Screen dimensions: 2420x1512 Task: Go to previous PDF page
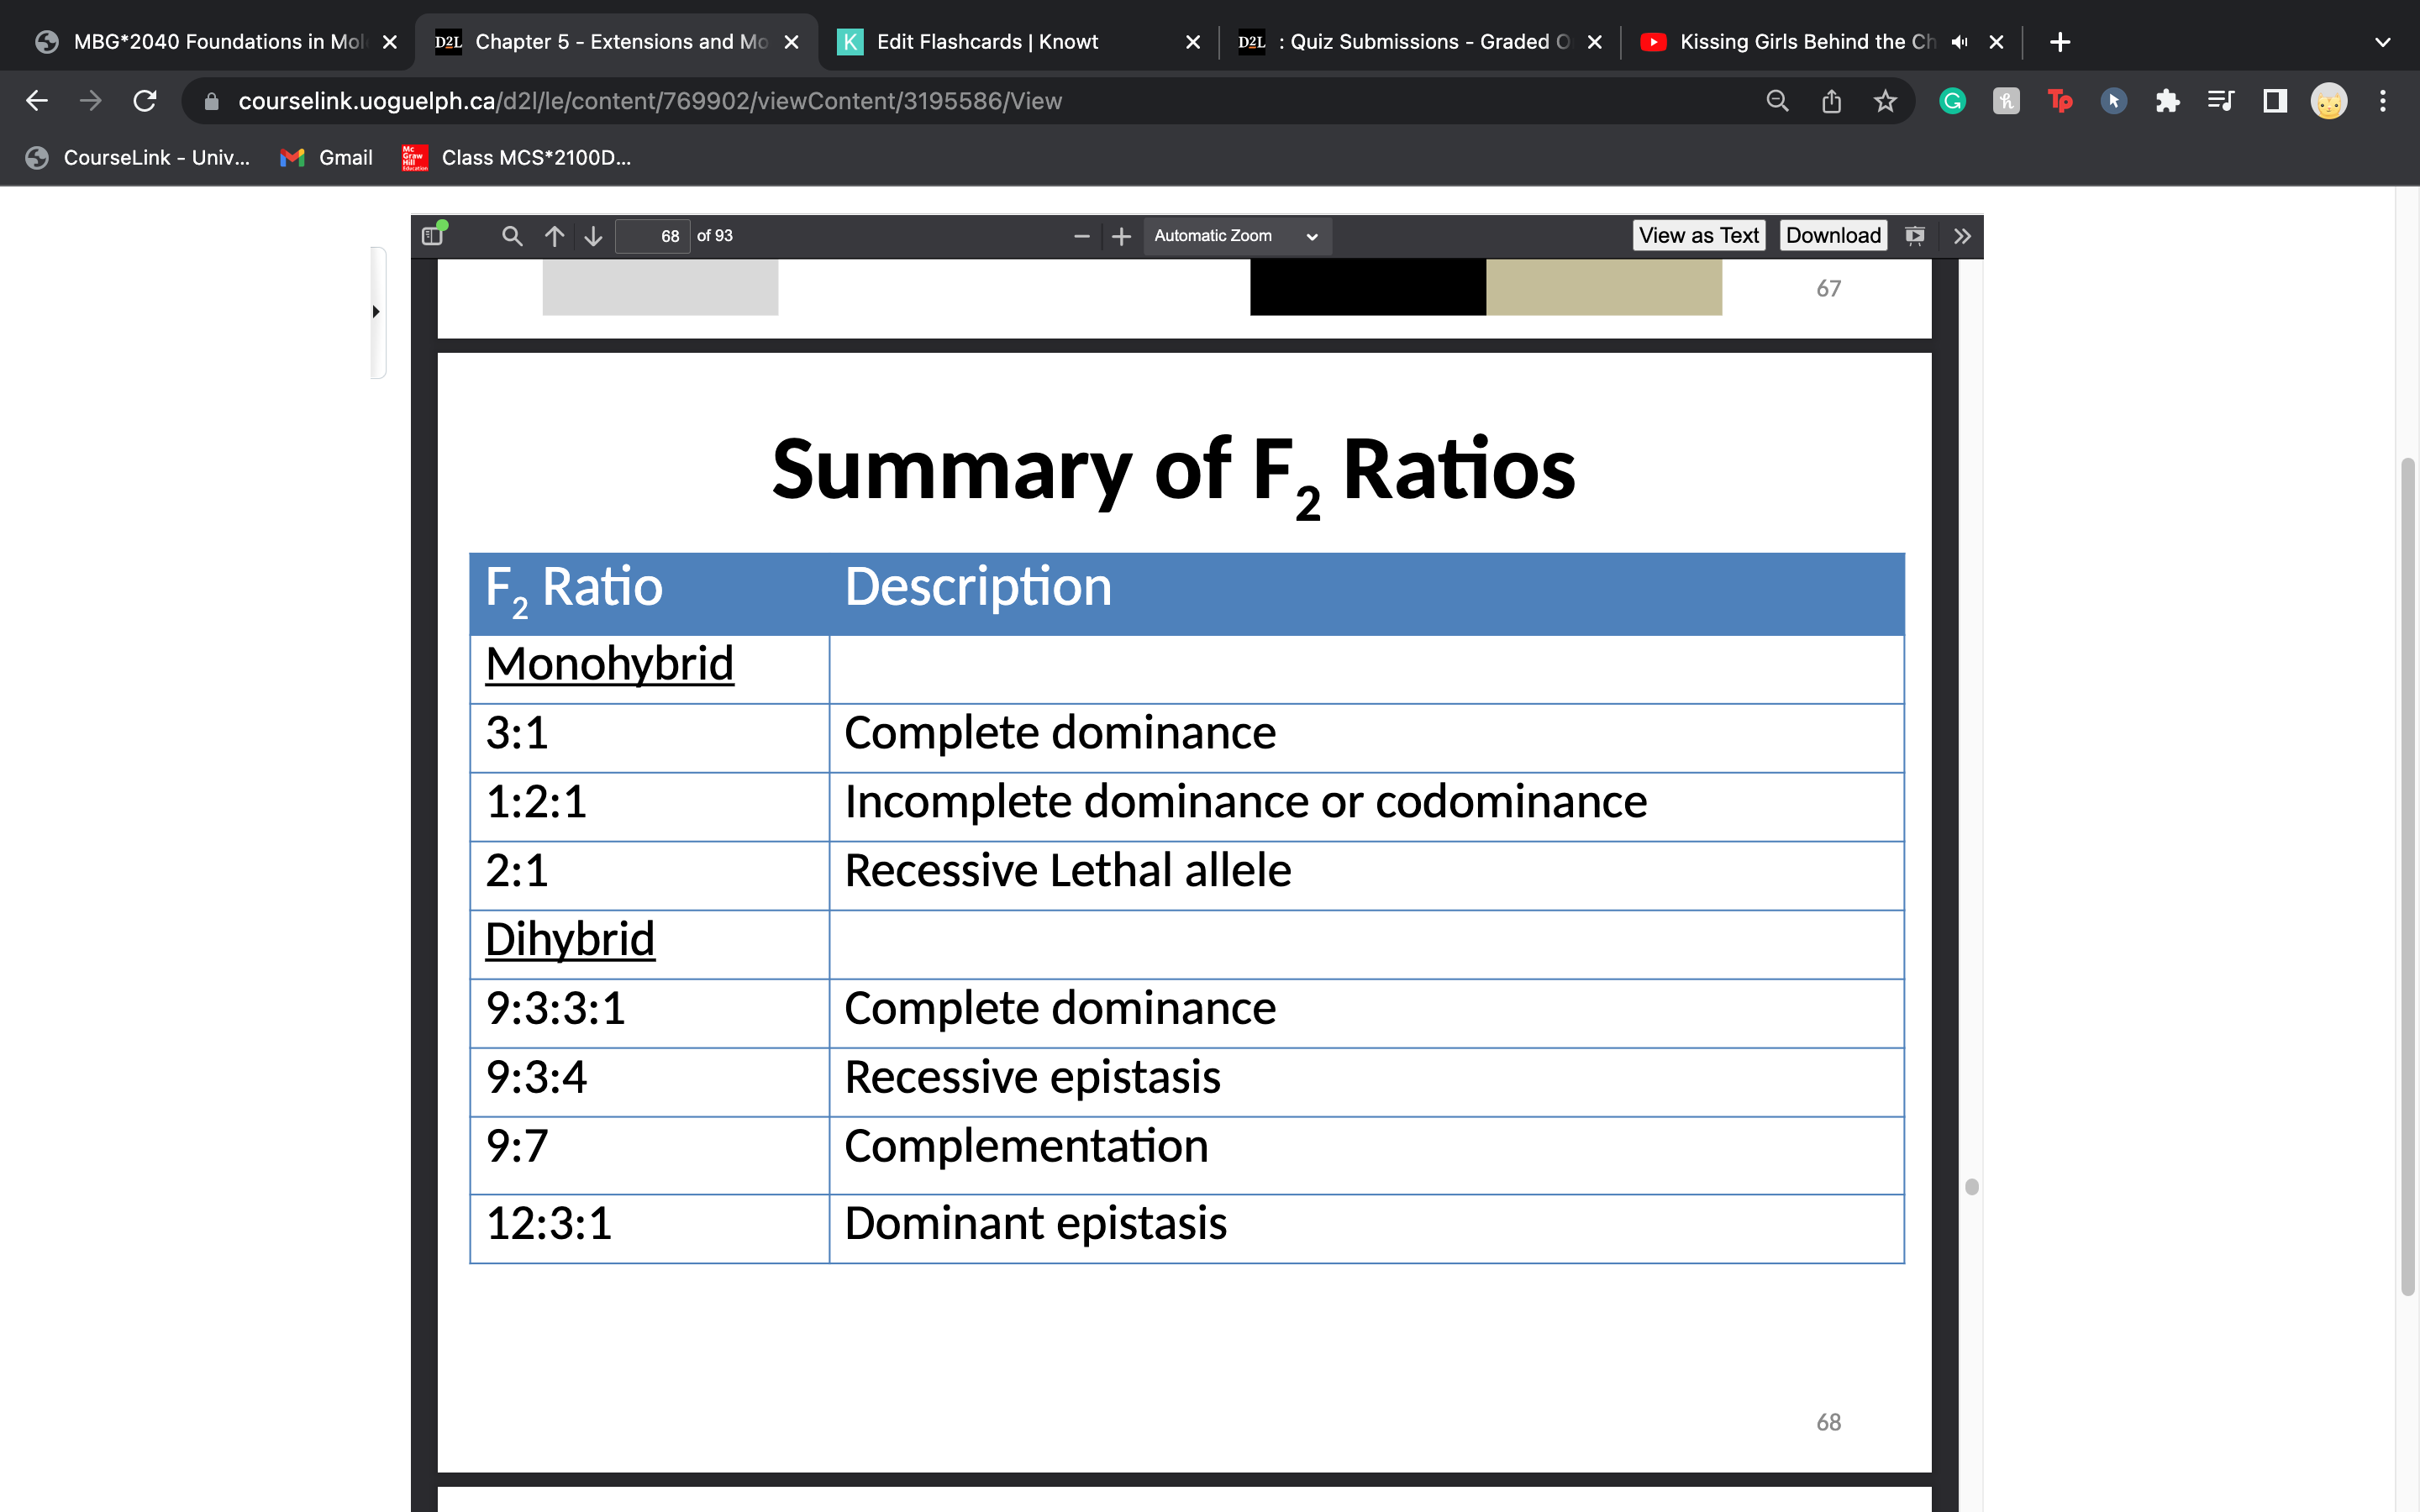pyautogui.click(x=554, y=236)
